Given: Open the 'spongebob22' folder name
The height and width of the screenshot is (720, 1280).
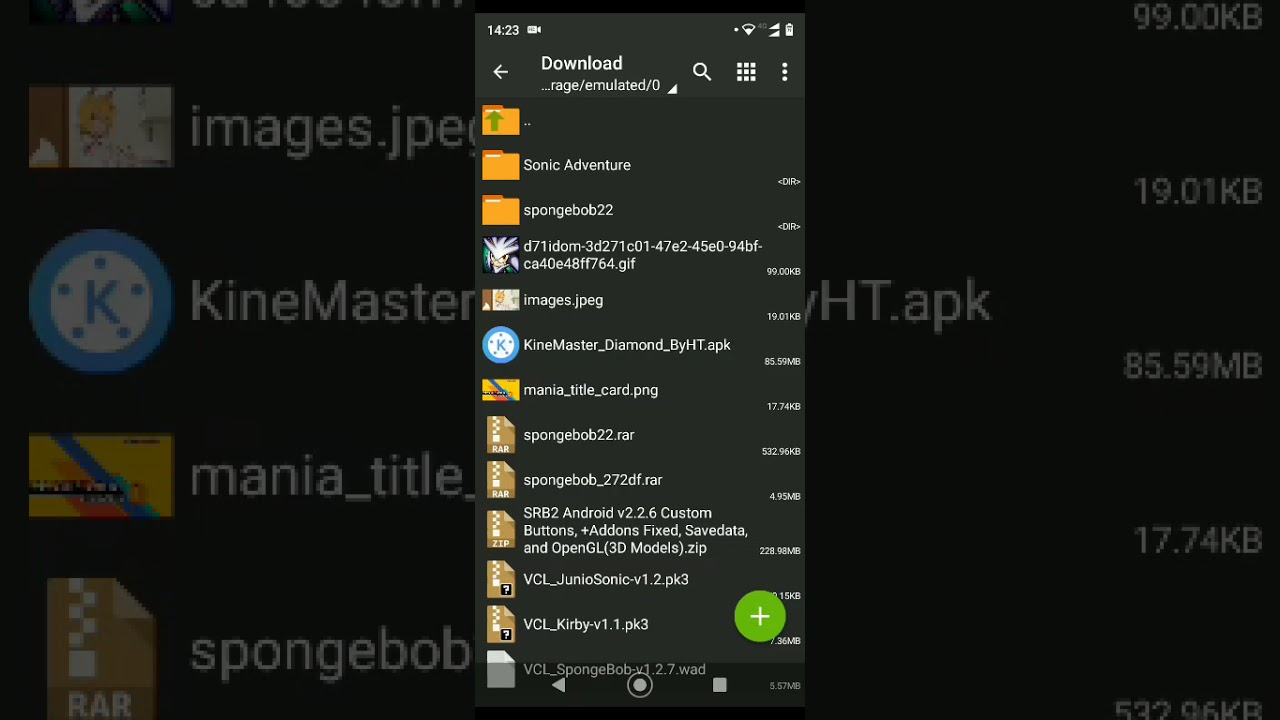Looking at the screenshot, I should pyautogui.click(x=568, y=210).
